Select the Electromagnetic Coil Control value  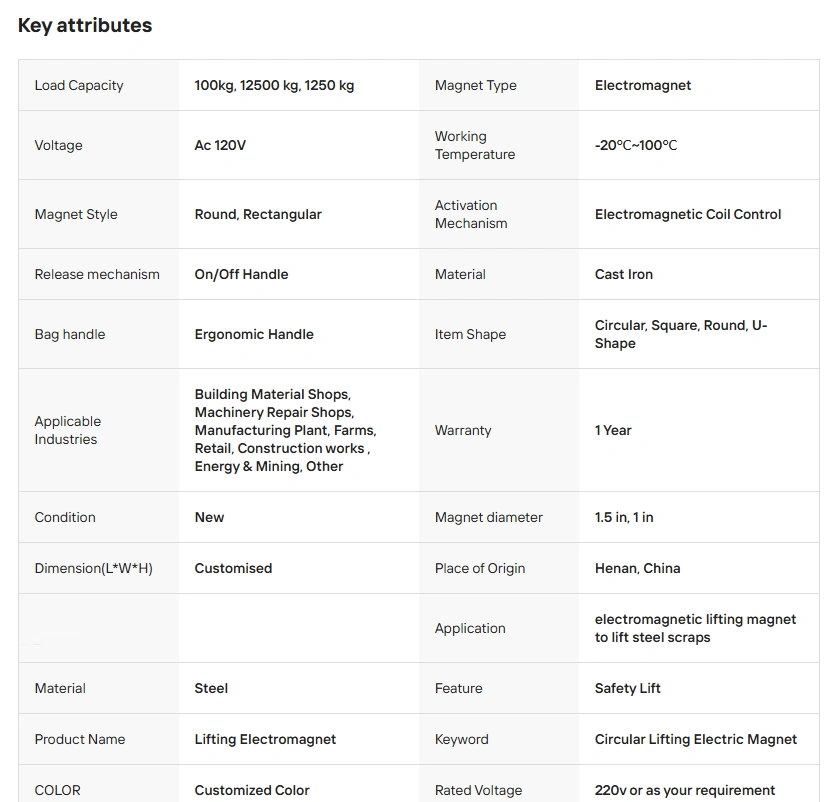point(688,214)
